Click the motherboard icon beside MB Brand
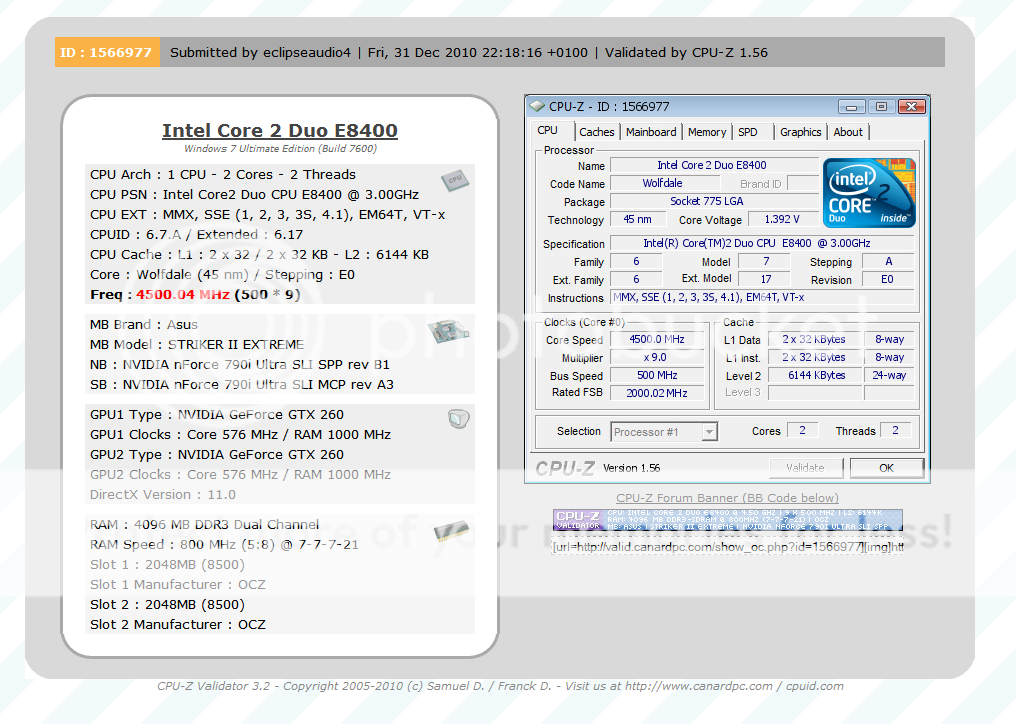This screenshot has height=724, width=1016. coord(448,331)
